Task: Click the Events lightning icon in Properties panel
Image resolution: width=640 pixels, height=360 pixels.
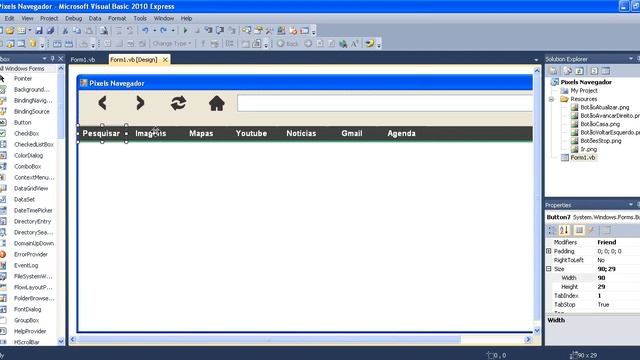Action: [591, 230]
